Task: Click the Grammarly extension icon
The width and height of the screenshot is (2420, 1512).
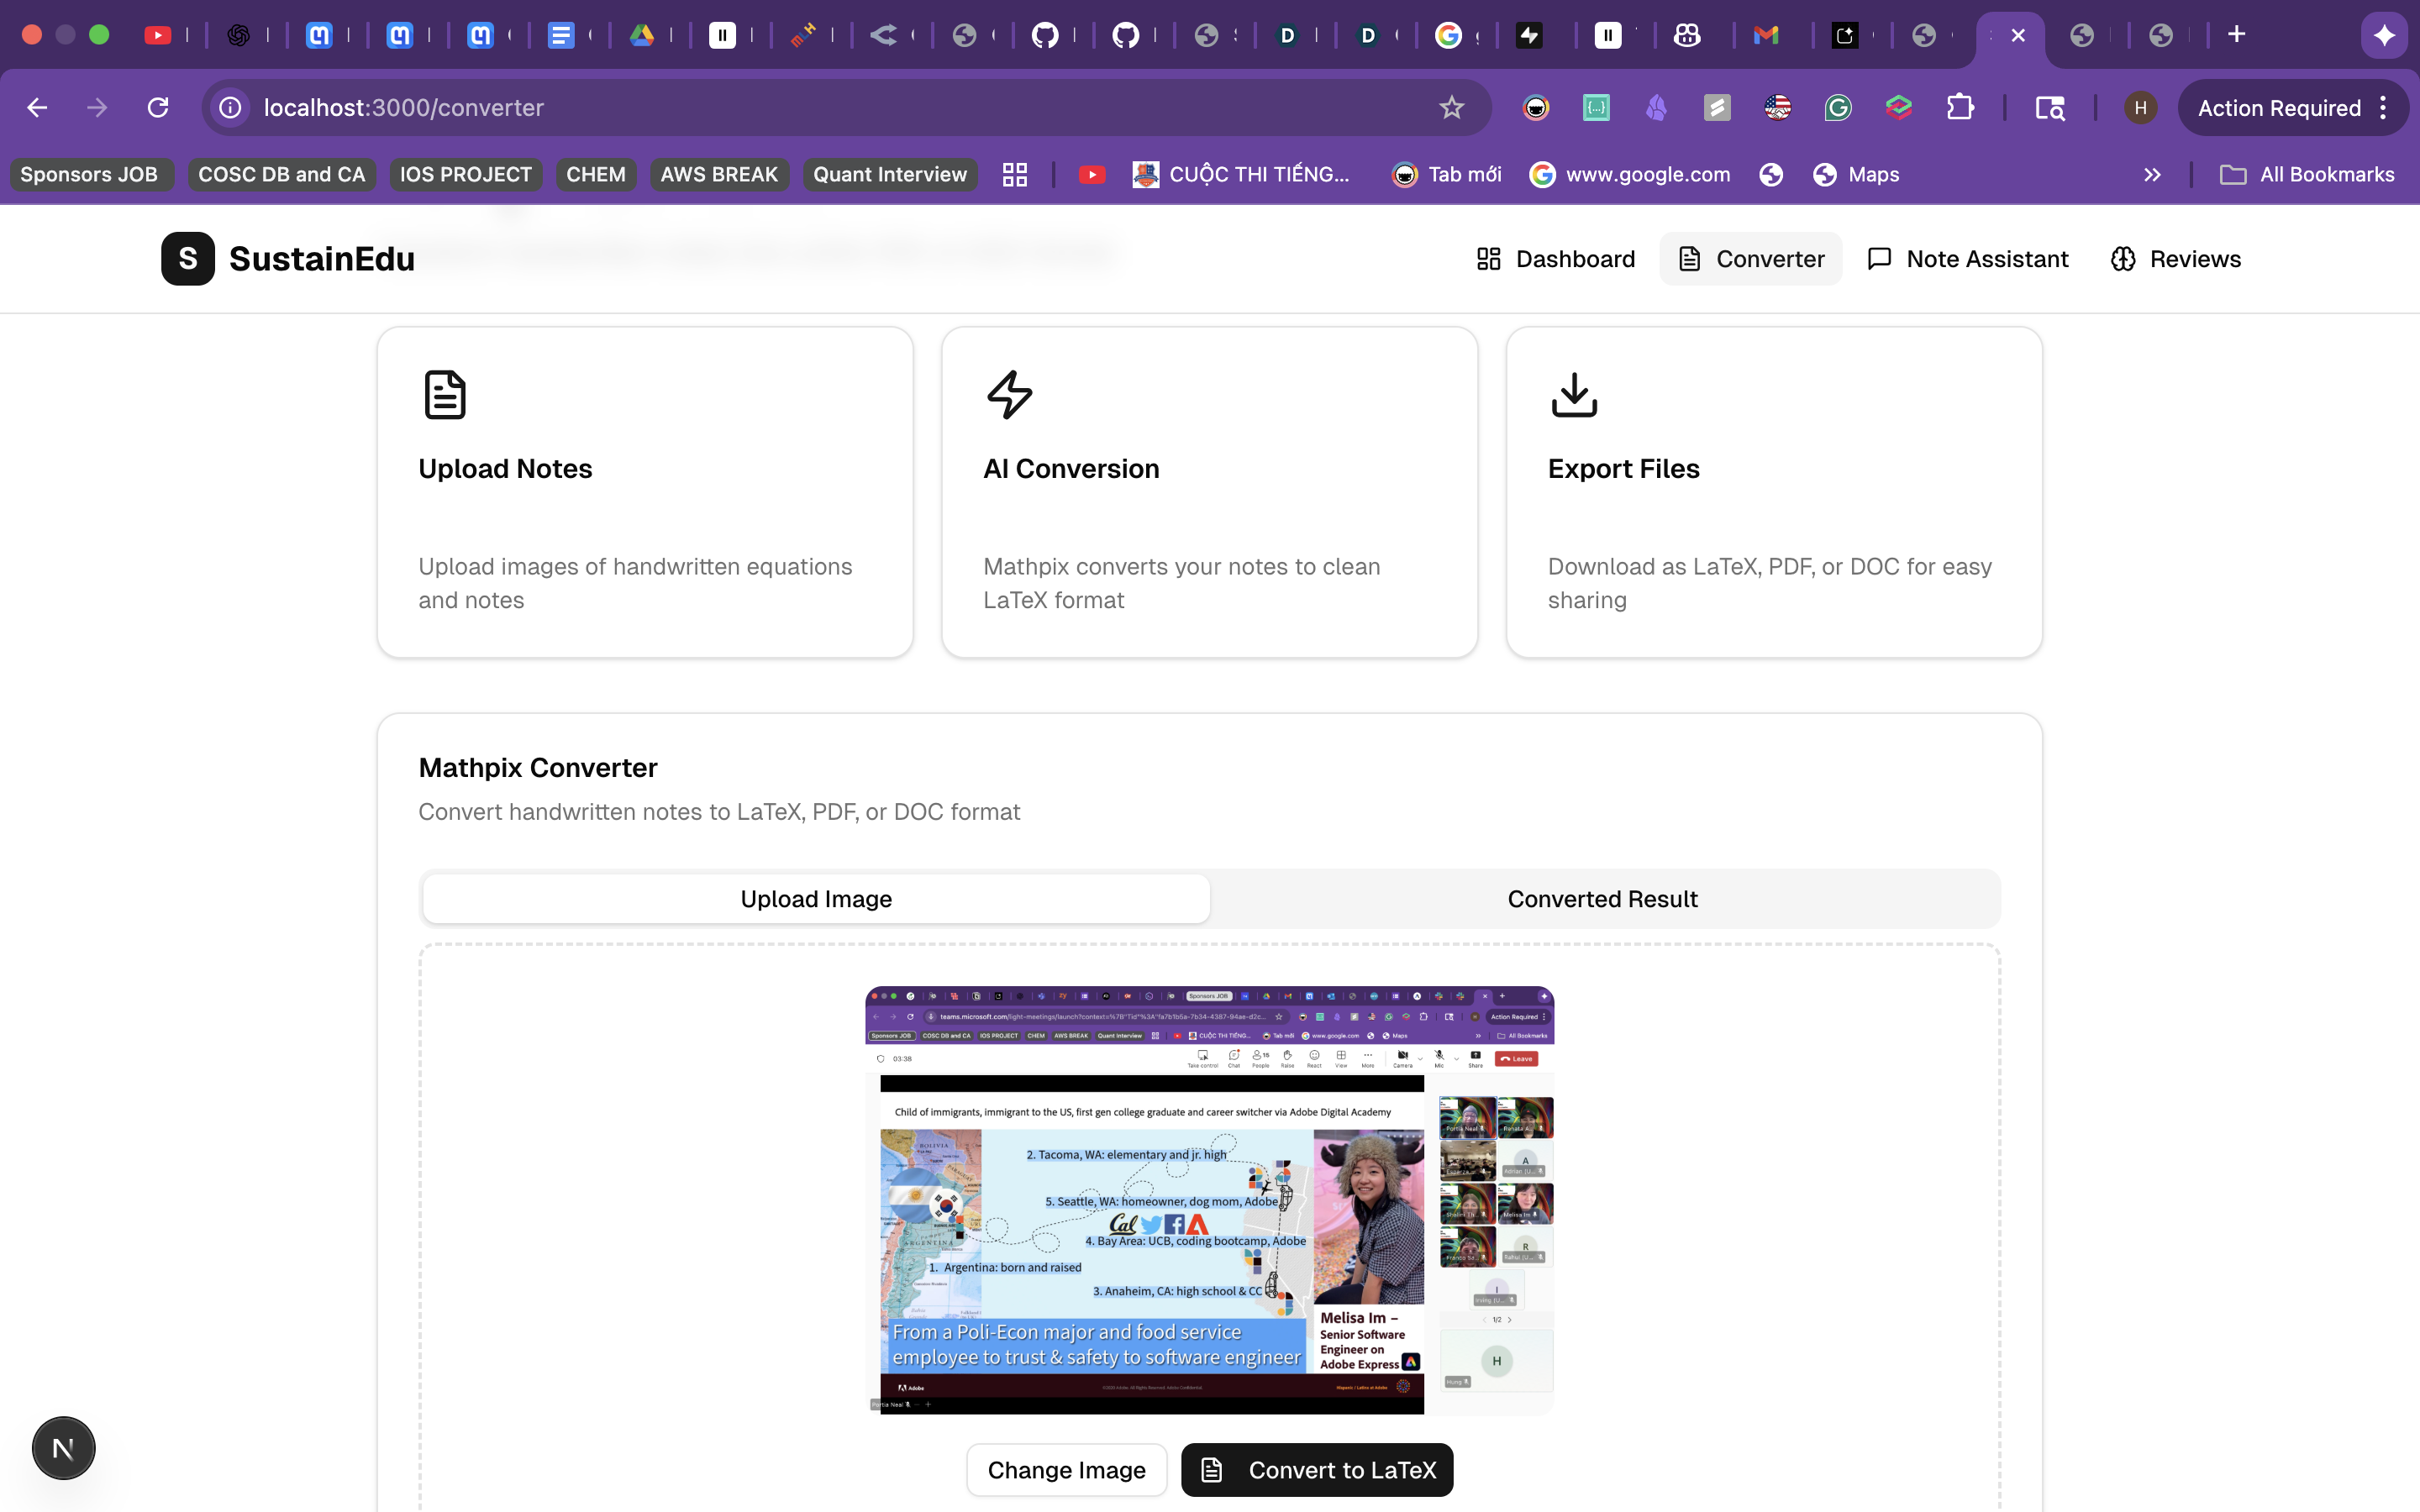Action: click(1838, 108)
